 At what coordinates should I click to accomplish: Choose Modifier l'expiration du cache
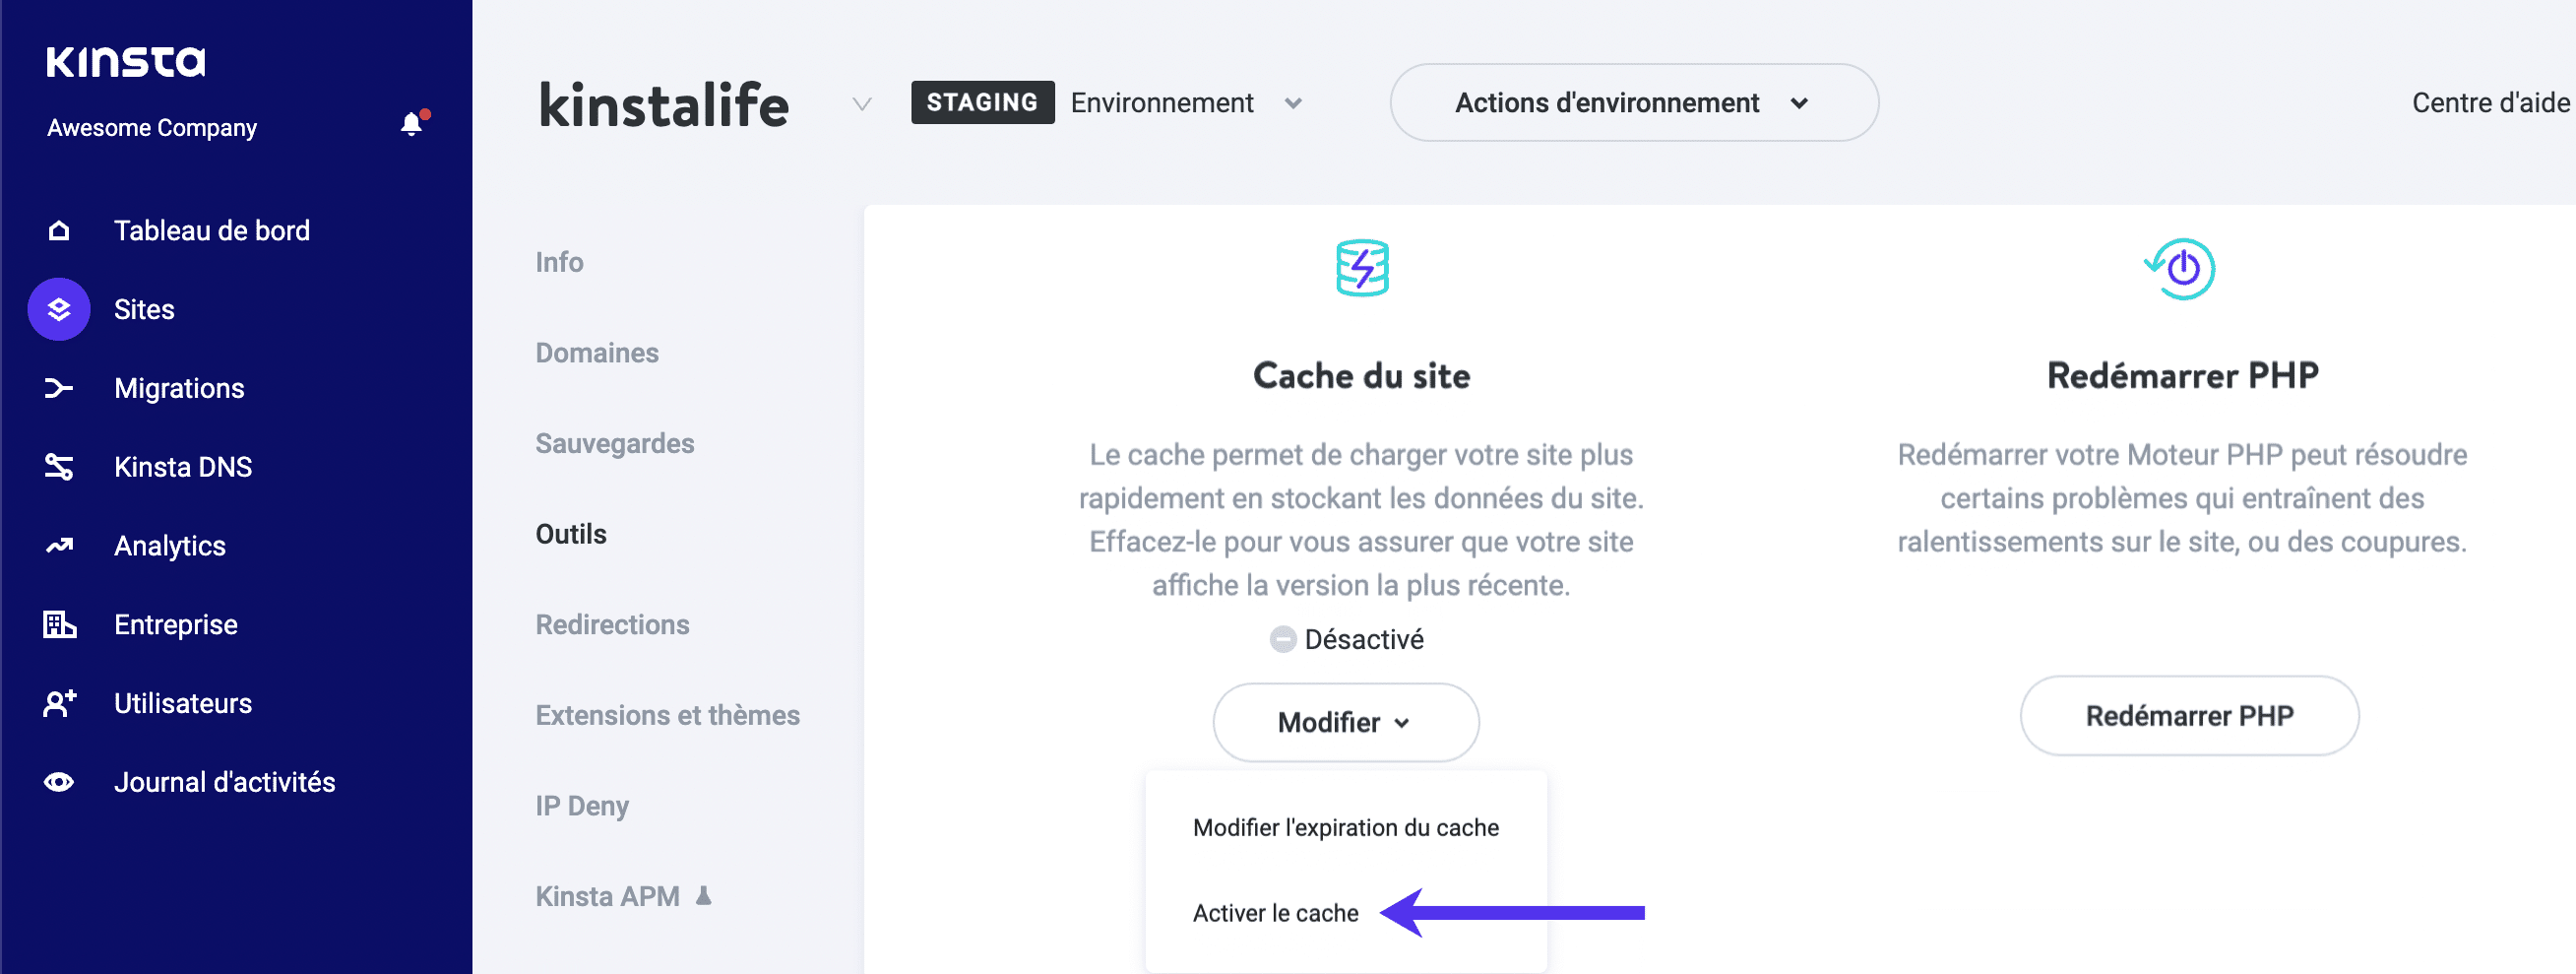click(x=1345, y=827)
